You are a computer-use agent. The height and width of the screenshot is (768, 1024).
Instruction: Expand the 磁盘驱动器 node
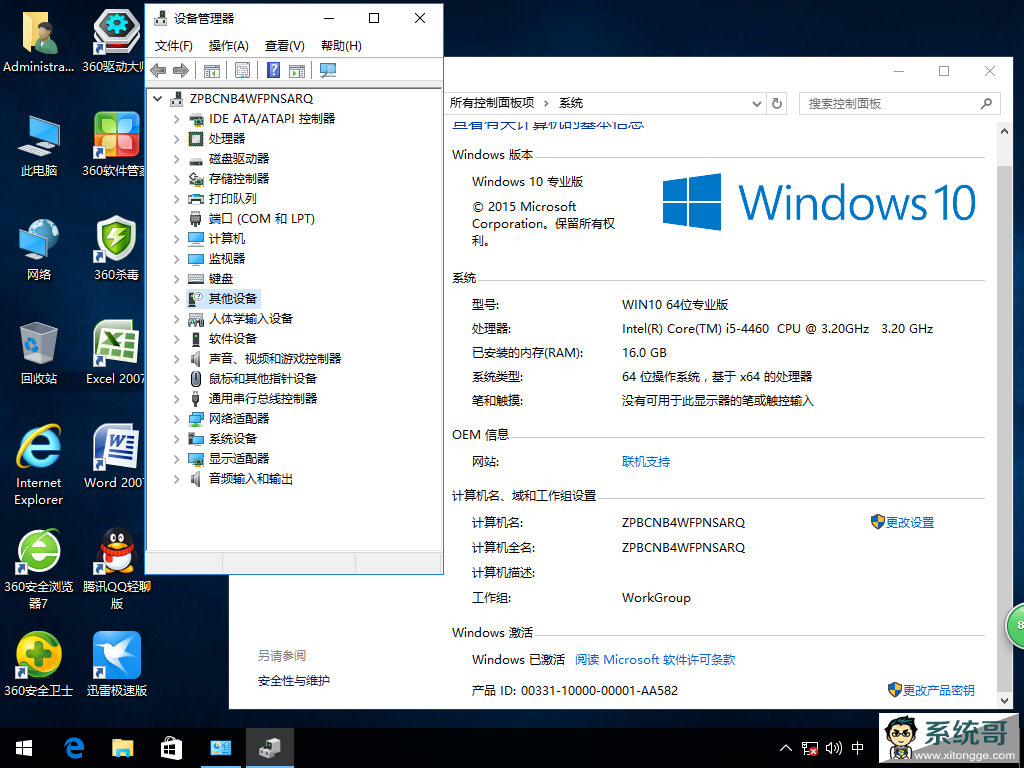(176, 159)
